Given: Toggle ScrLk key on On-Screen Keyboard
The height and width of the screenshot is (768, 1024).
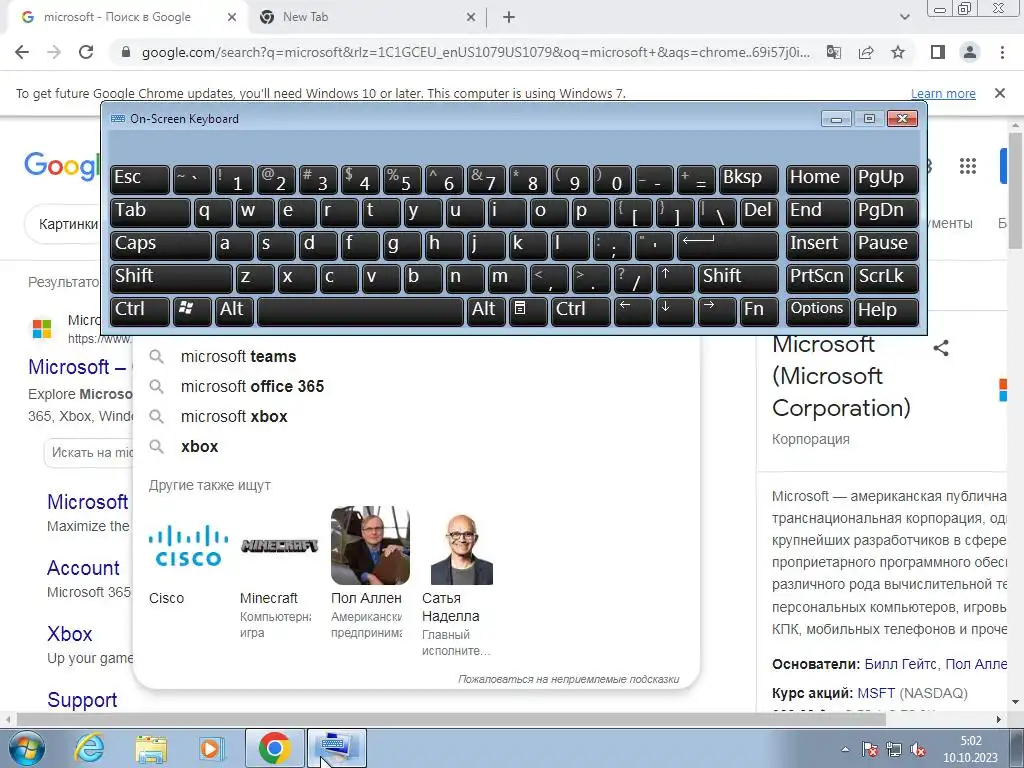Looking at the screenshot, I should coord(886,278).
